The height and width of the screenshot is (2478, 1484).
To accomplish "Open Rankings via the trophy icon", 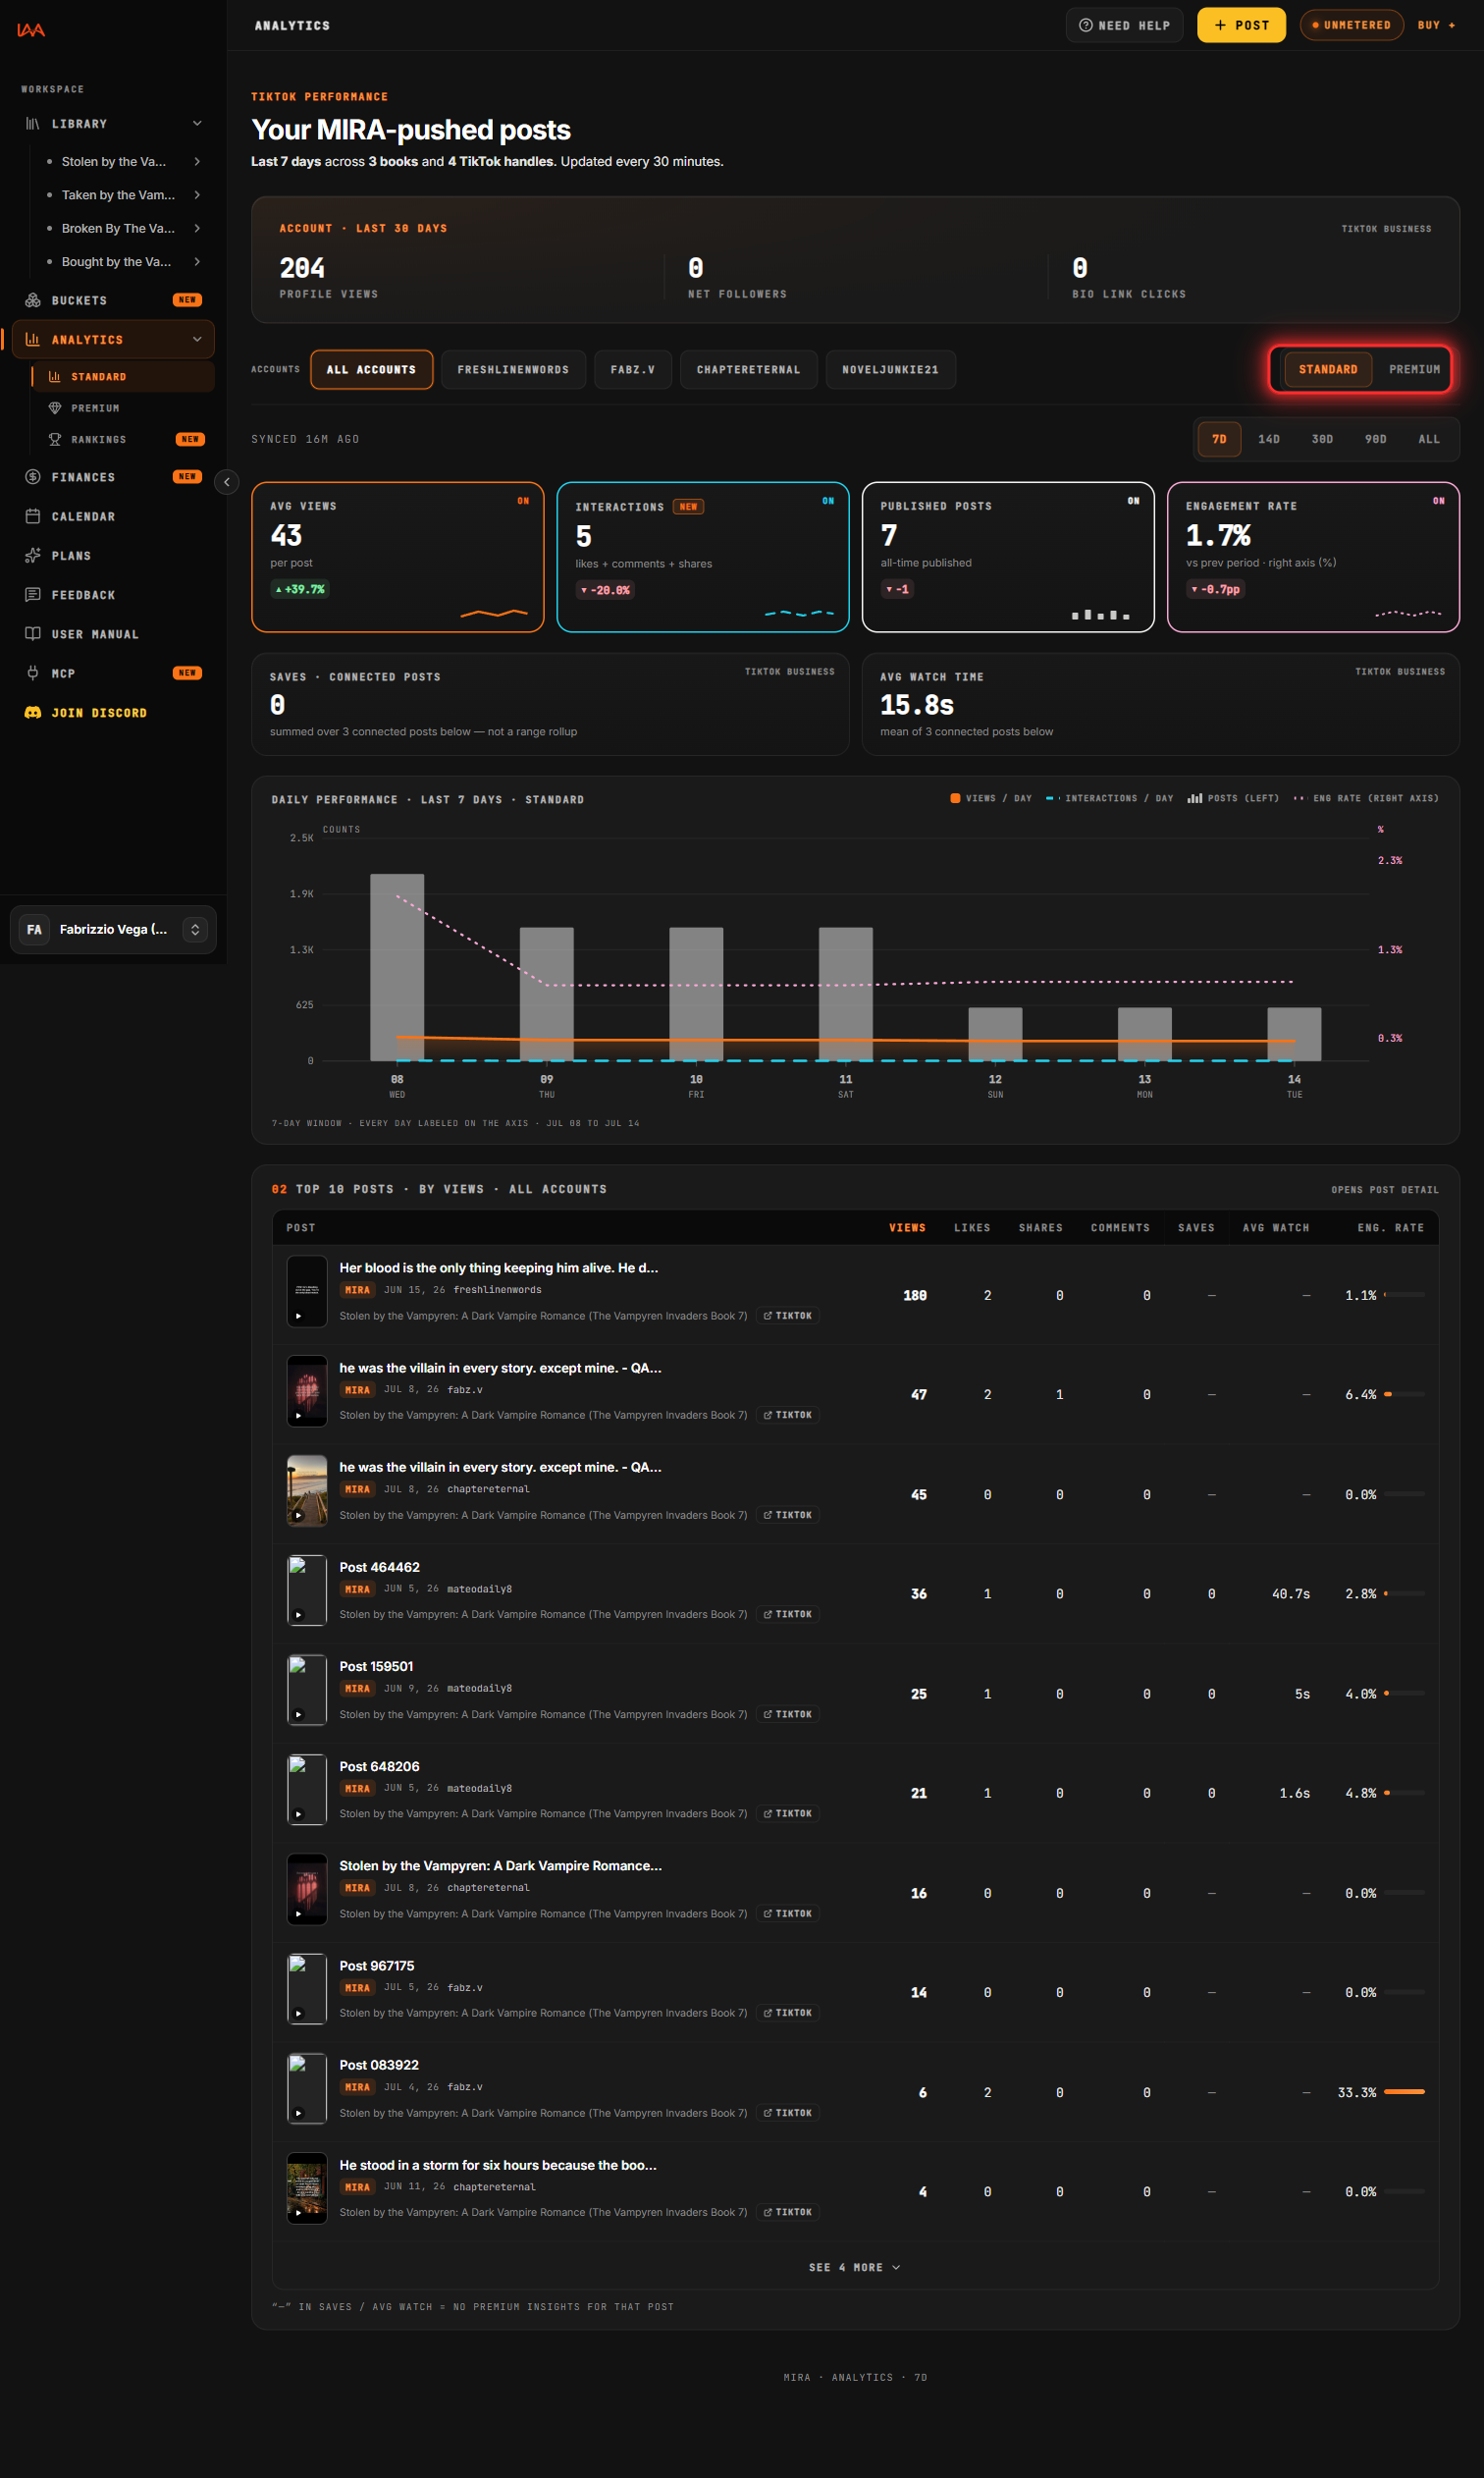I will 55,439.
